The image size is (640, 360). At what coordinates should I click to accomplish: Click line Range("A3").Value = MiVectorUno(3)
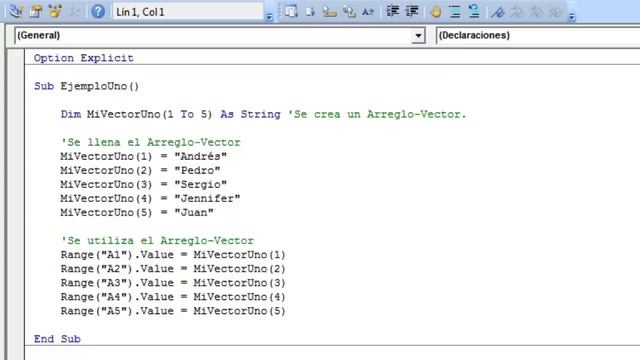click(x=173, y=283)
